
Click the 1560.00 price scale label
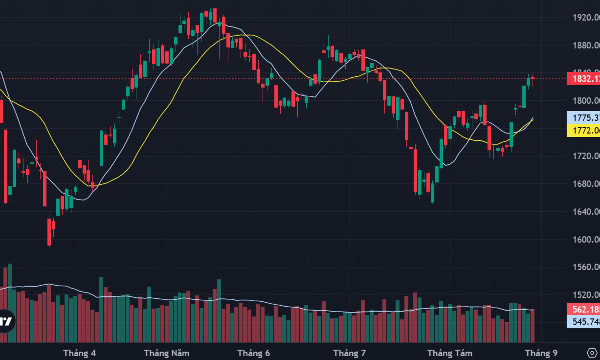(586, 267)
